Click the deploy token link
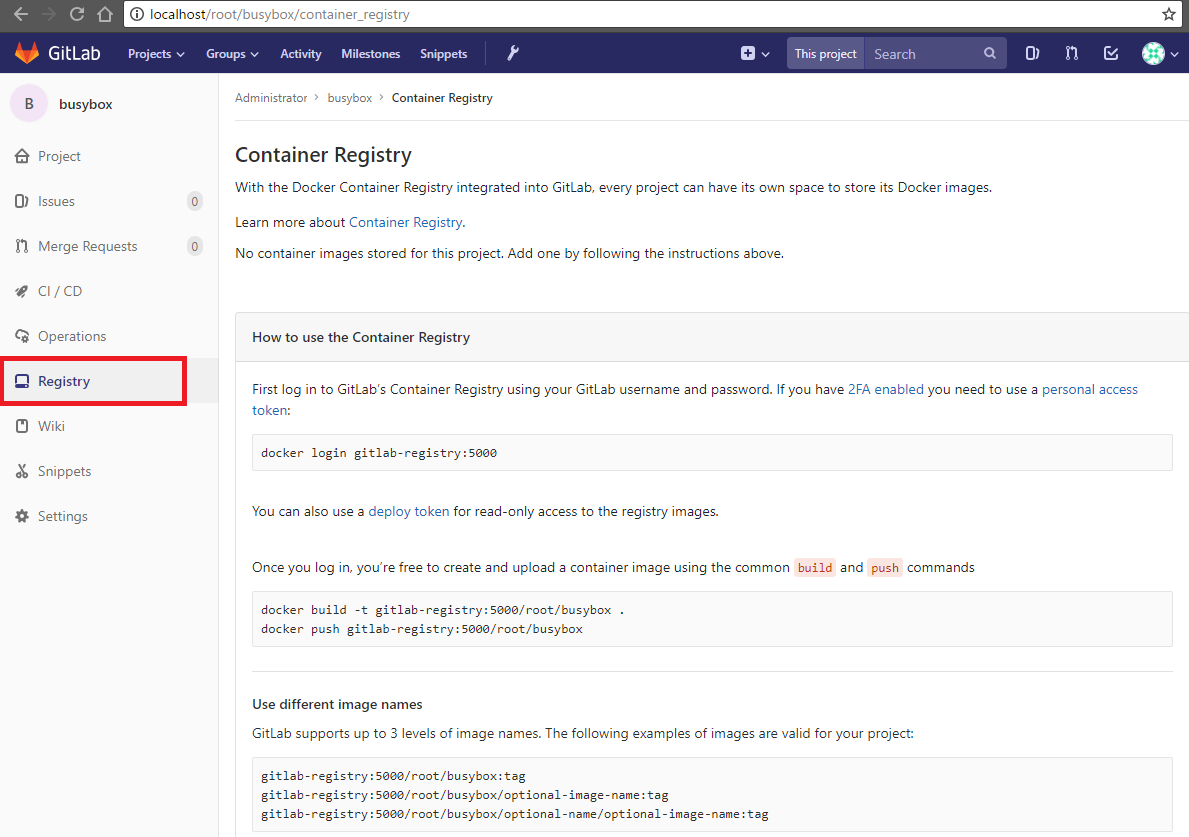This screenshot has width=1189, height=837. [x=408, y=511]
